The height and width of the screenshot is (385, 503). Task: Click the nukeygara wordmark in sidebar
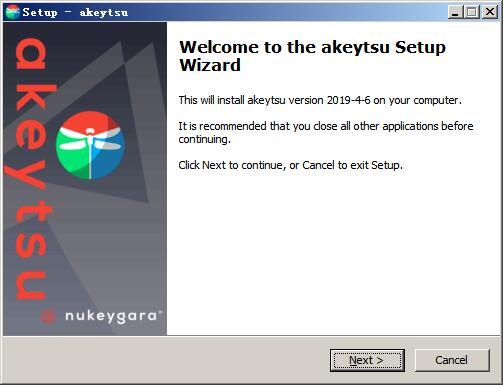click(x=111, y=316)
